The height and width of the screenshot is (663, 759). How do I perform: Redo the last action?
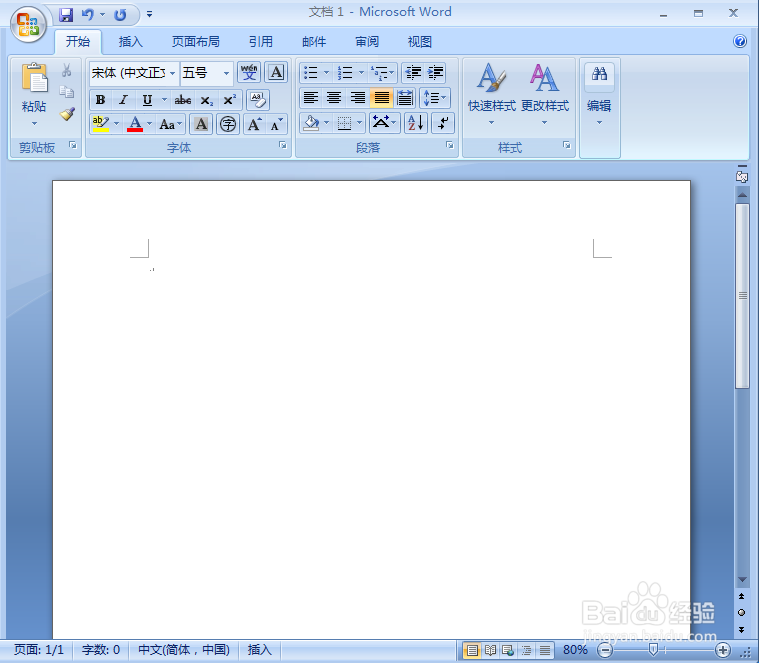(120, 15)
